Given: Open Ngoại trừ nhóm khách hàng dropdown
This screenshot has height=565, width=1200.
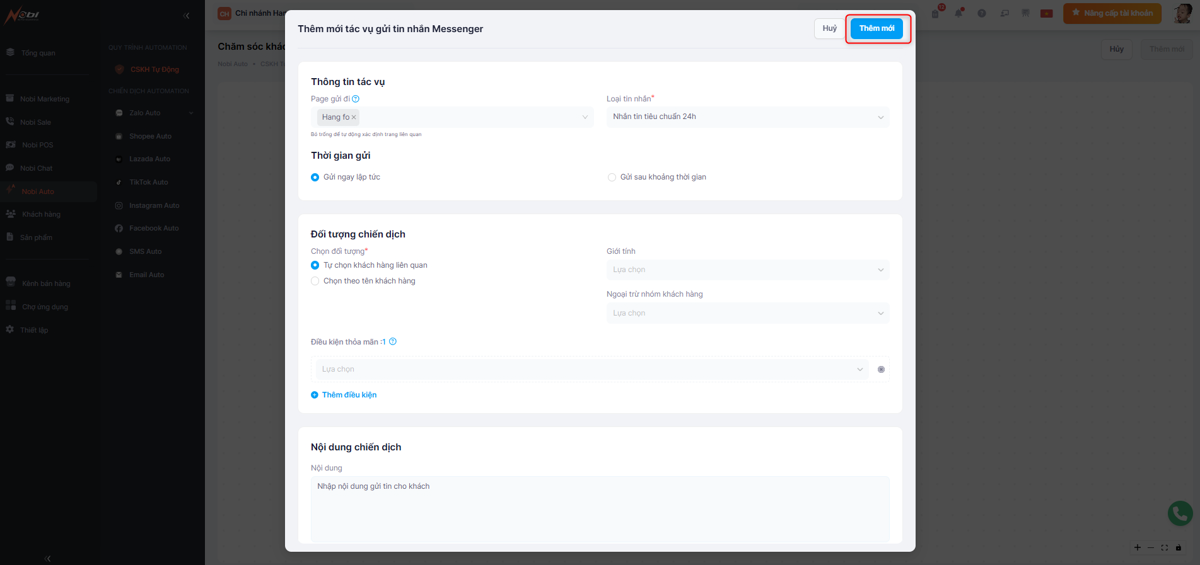Looking at the screenshot, I should point(747,313).
